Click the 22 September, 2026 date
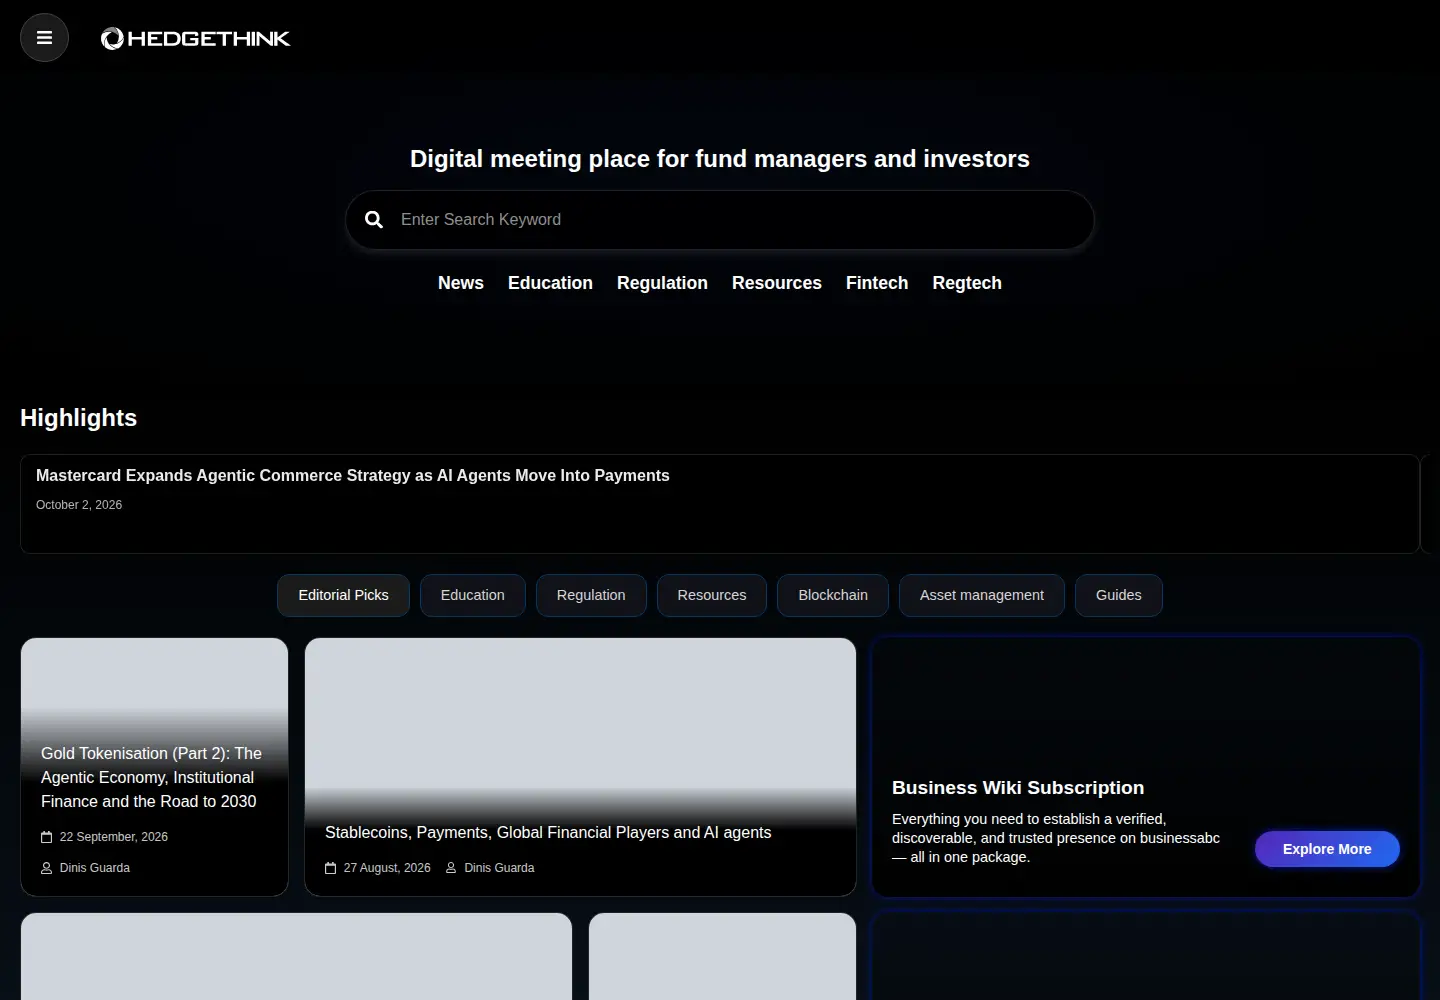The height and width of the screenshot is (1000, 1440). tap(114, 837)
